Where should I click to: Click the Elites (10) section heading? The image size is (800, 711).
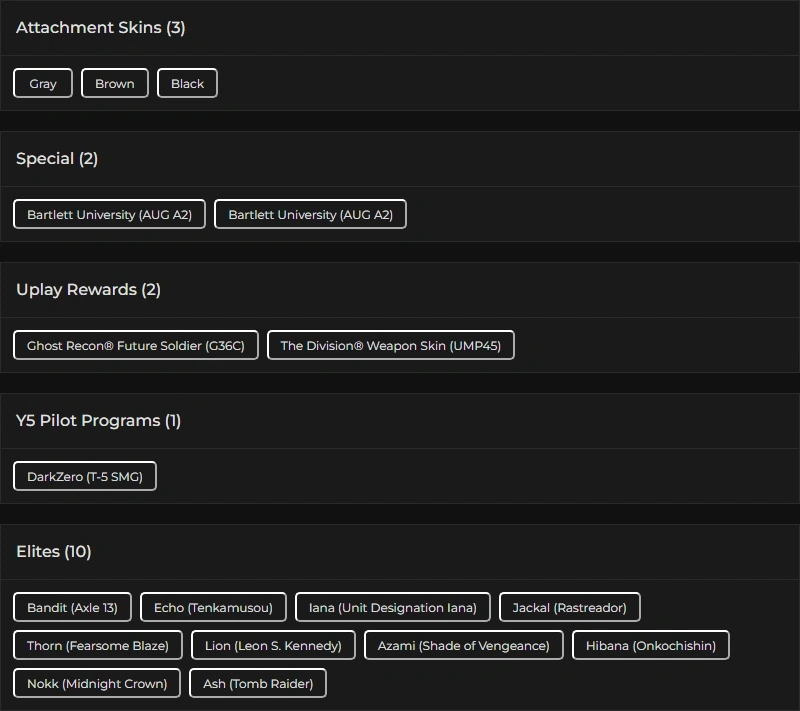point(54,552)
